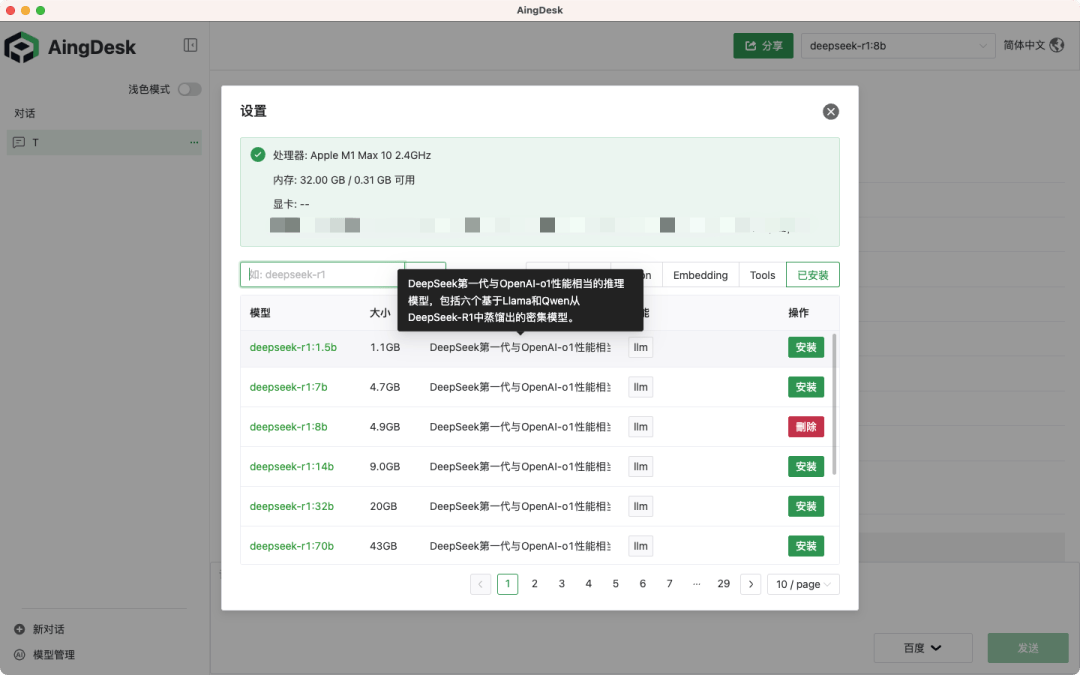Click the 操作 column header
Screen dimensions: 1080x675
click(798, 313)
